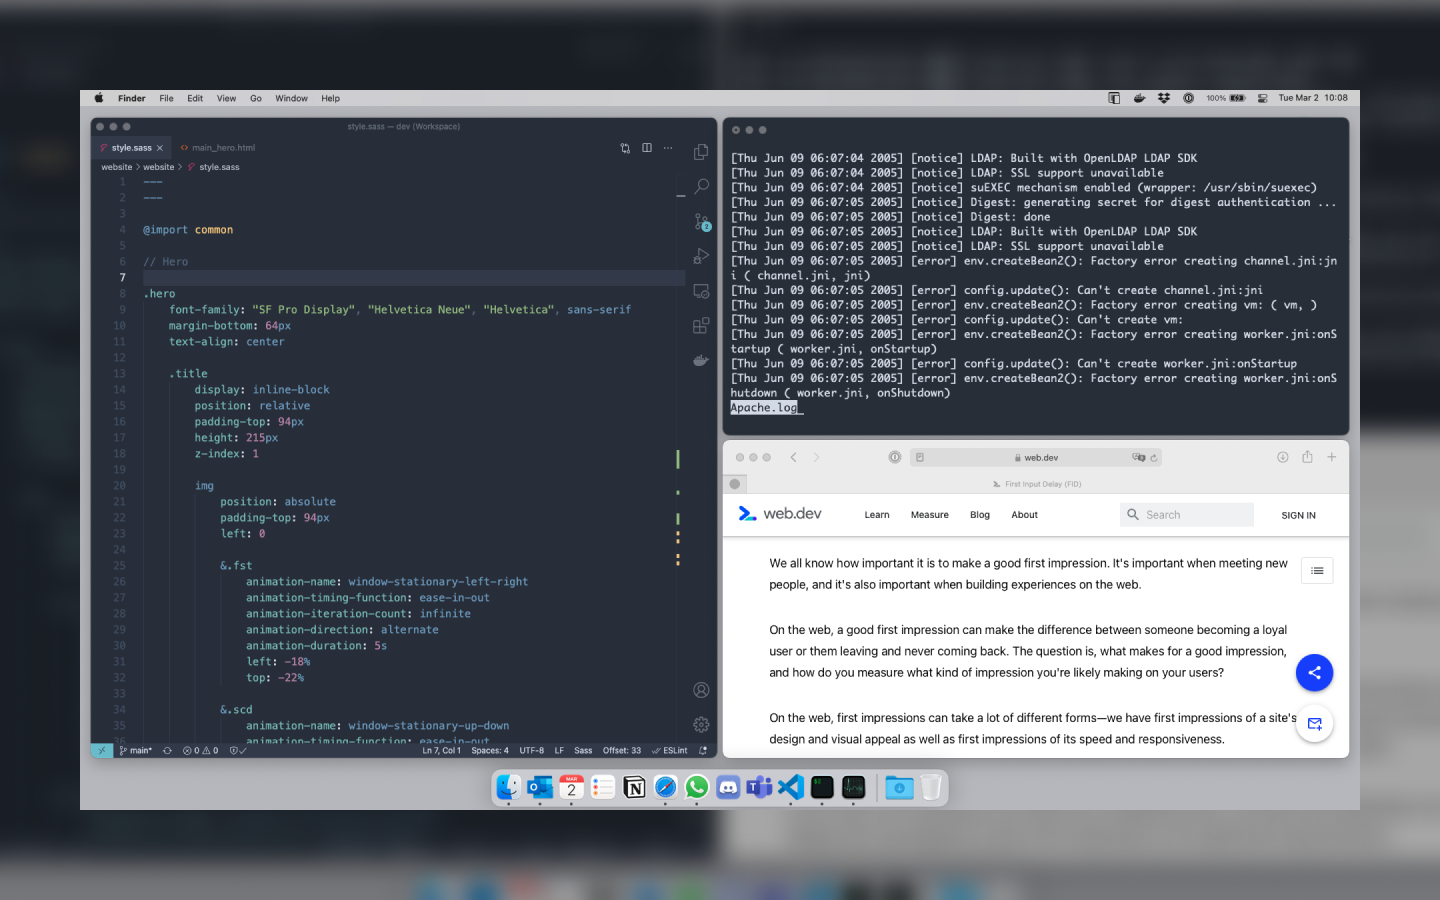
Task: Open Measure on web.dev navigation
Action: pos(930,515)
